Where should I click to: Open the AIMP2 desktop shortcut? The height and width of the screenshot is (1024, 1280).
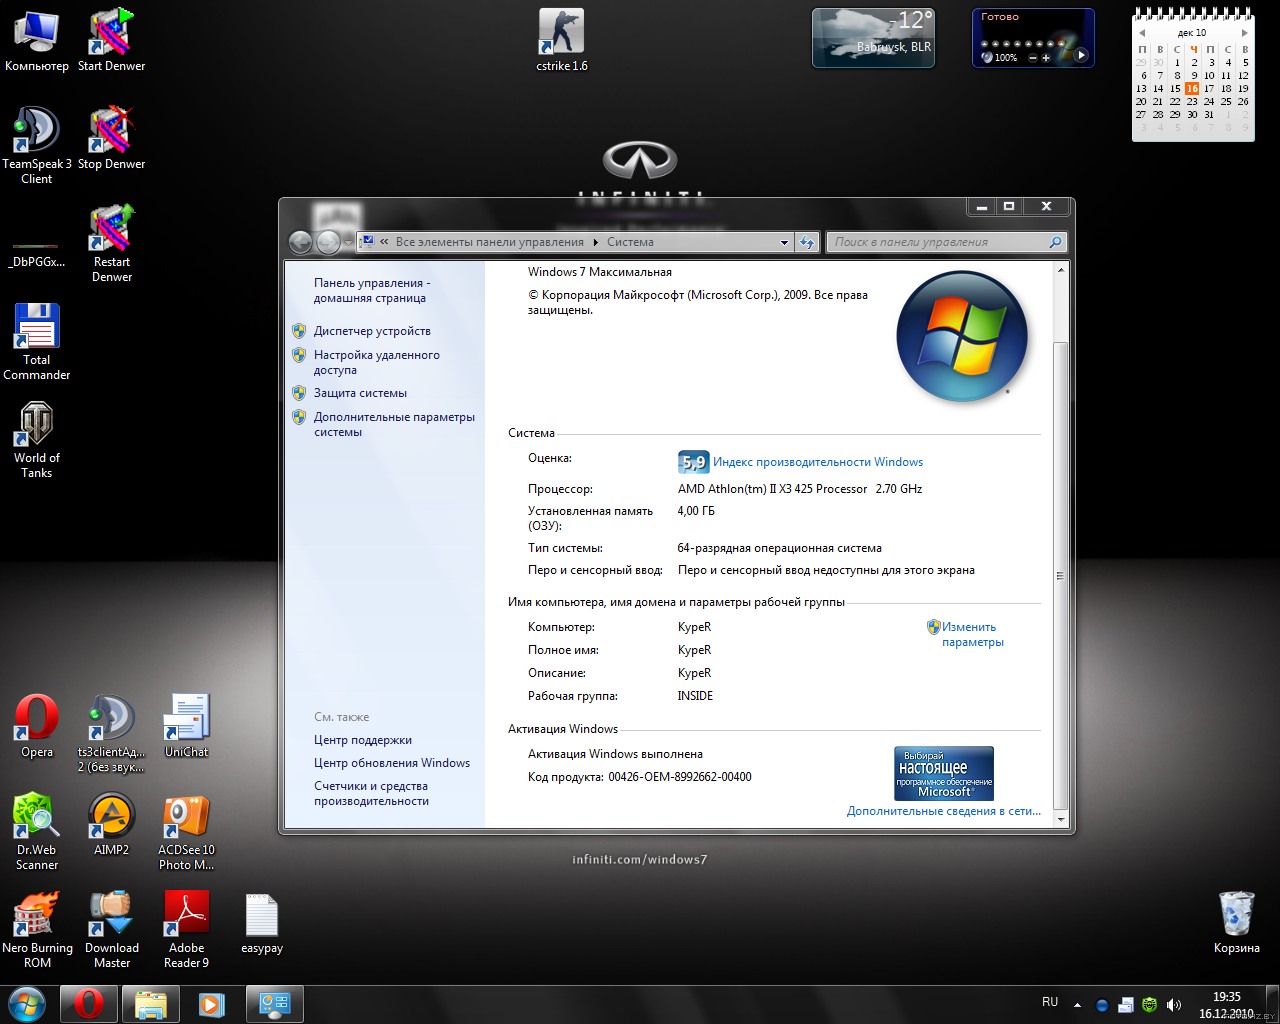click(x=111, y=824)
